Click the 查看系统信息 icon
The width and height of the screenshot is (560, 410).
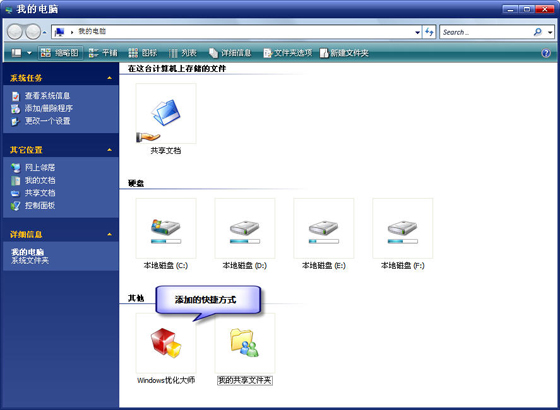(x=15, y=96)
